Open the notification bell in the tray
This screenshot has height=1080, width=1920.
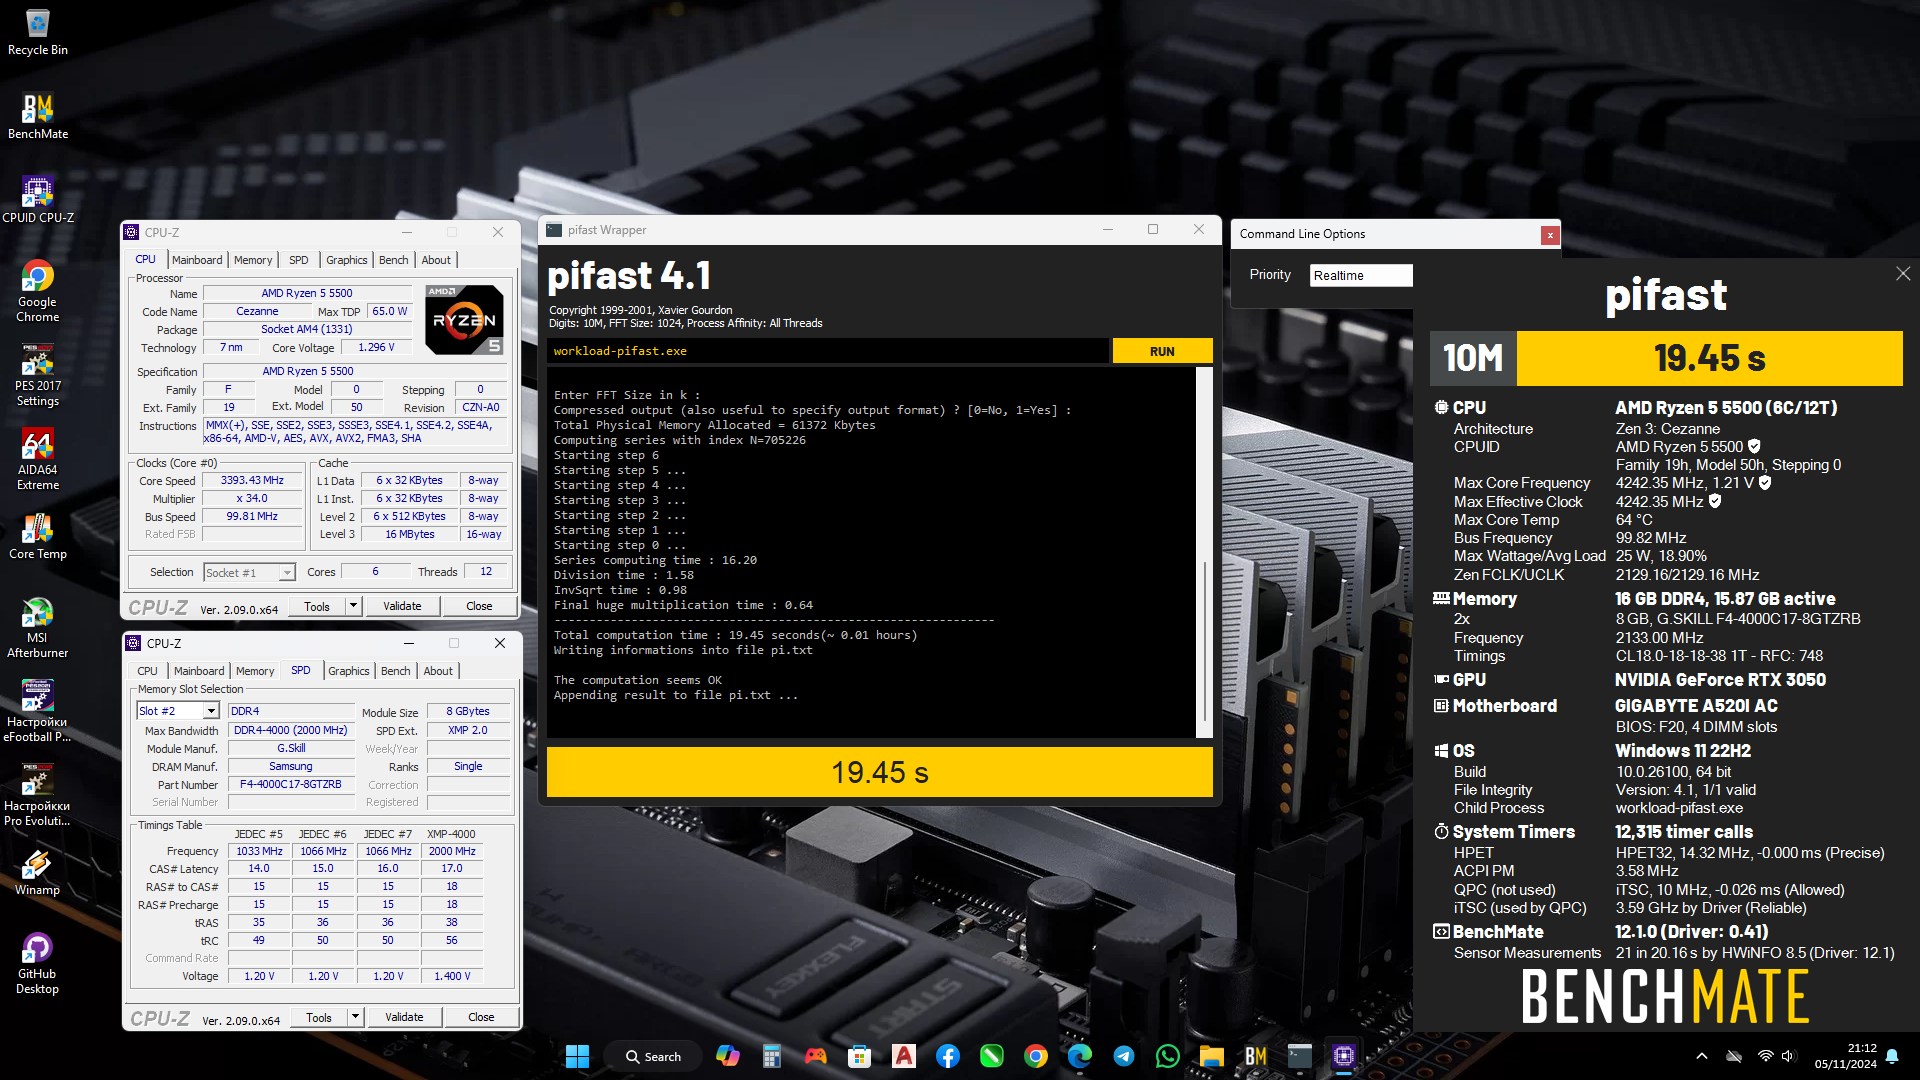click(1892, 1056)
